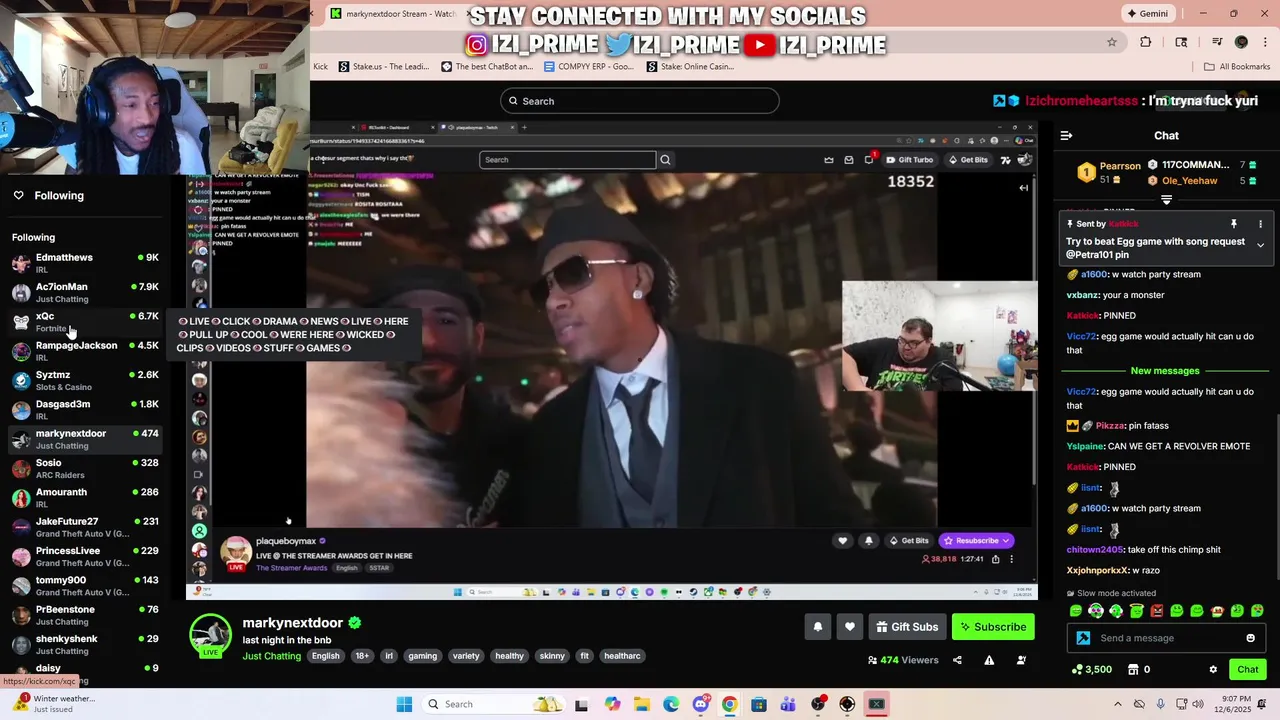Open Ac7ionMan channel in sidebar
The height and width of the screenshot is (720, 1280).
[85, 292]
